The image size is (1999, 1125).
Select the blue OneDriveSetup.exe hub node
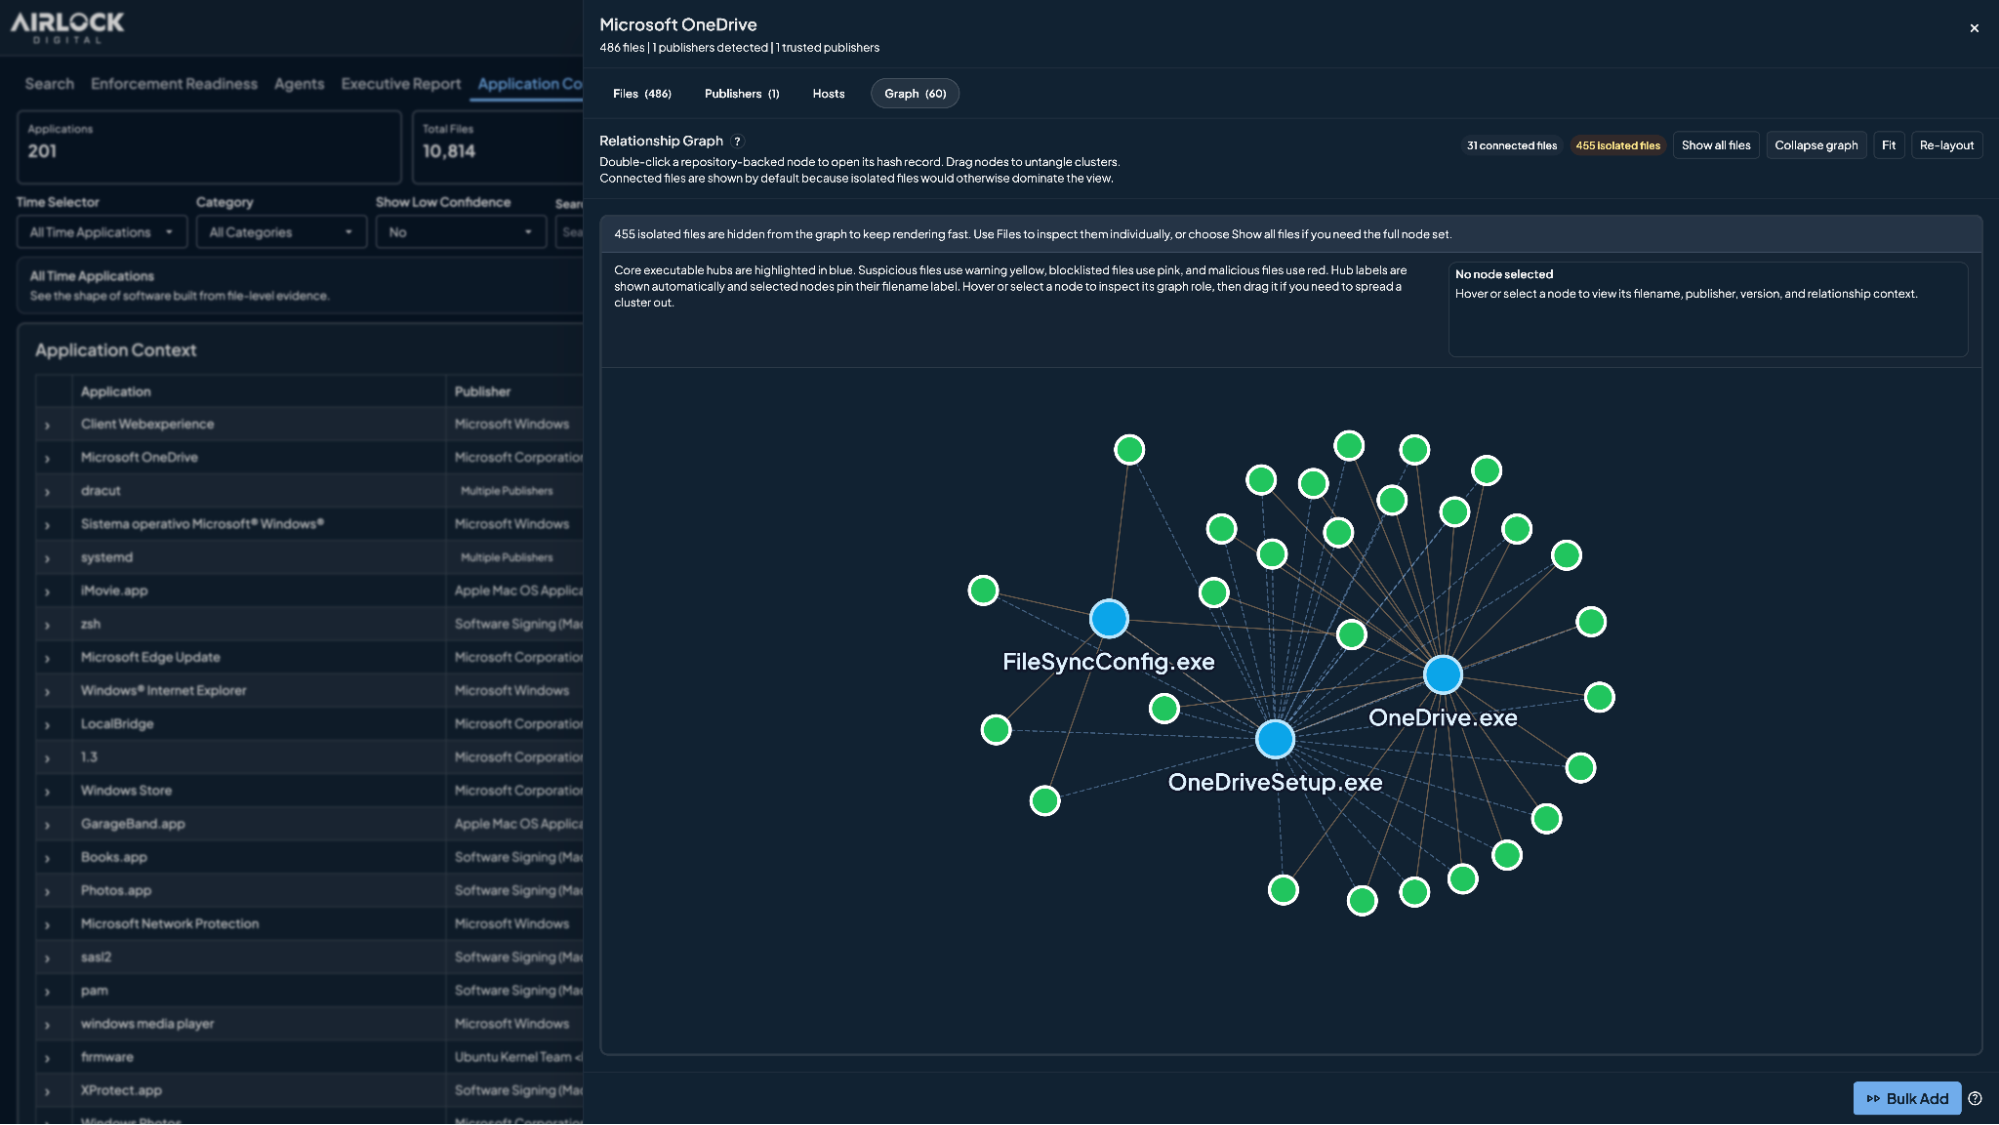pos(1275,739)
